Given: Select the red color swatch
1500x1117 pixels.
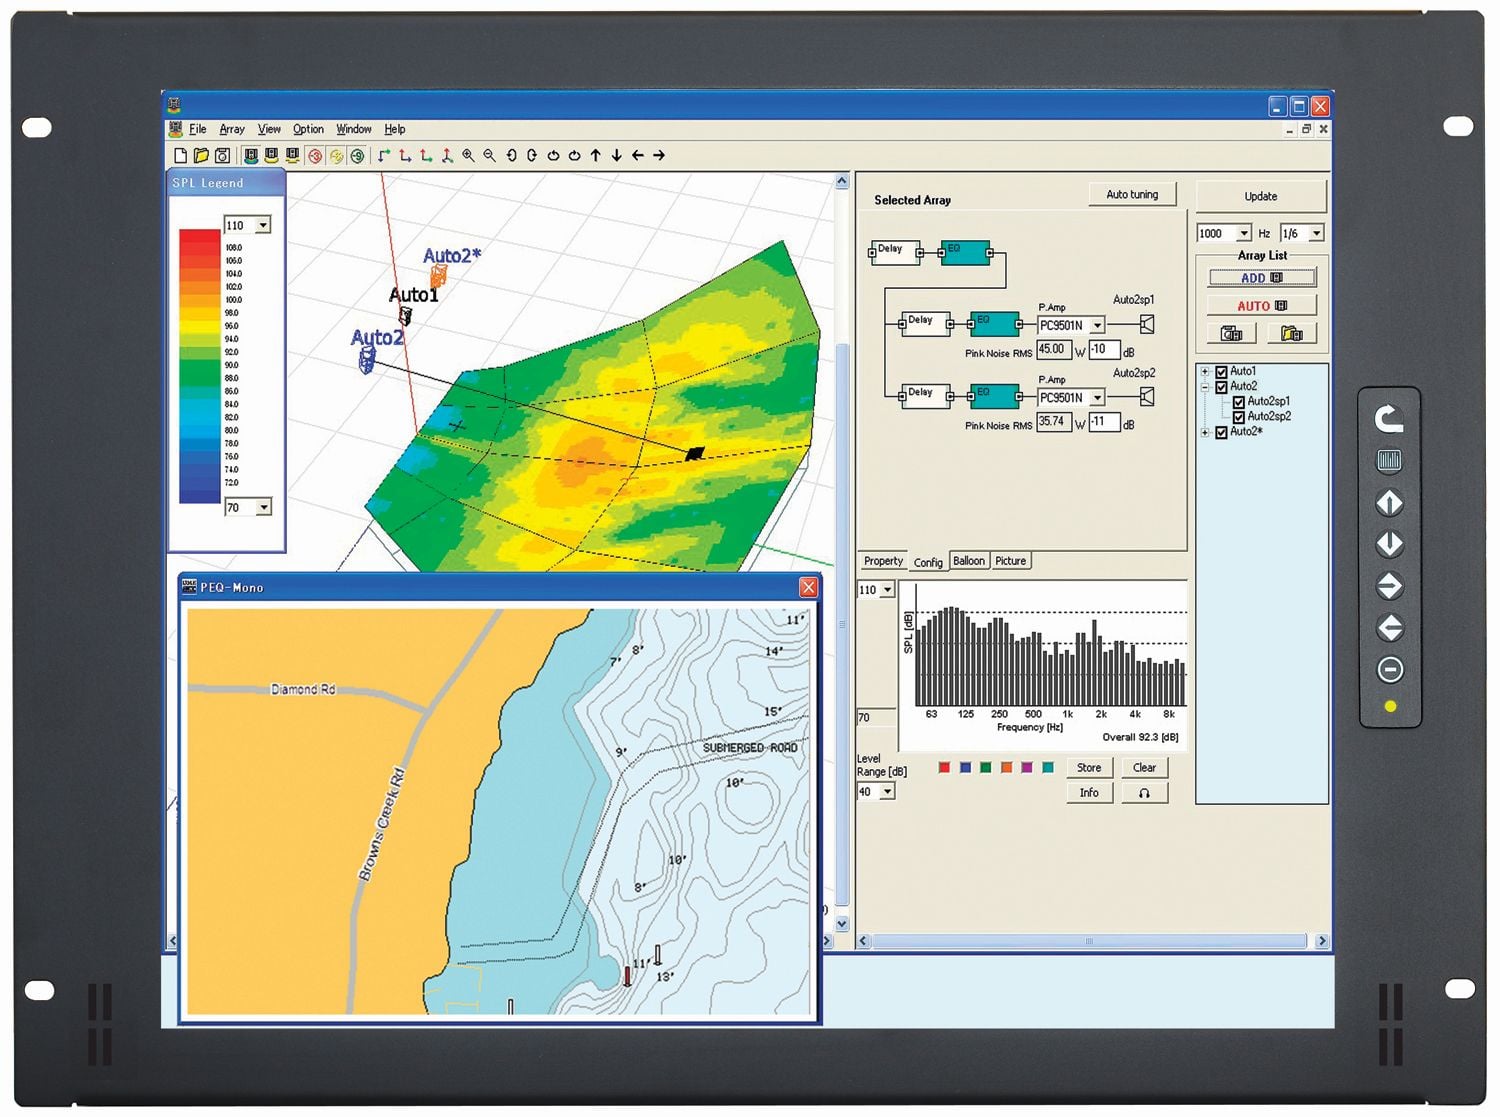Looking at the screenshot, I should pyautogui.click(x=944, y=768).
